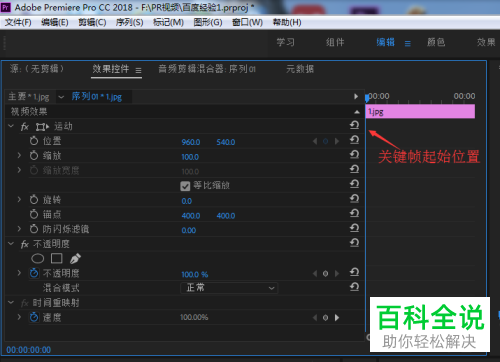
Task: Collapse the Opacity (不透明度) effect group
Action: point(11,244)
